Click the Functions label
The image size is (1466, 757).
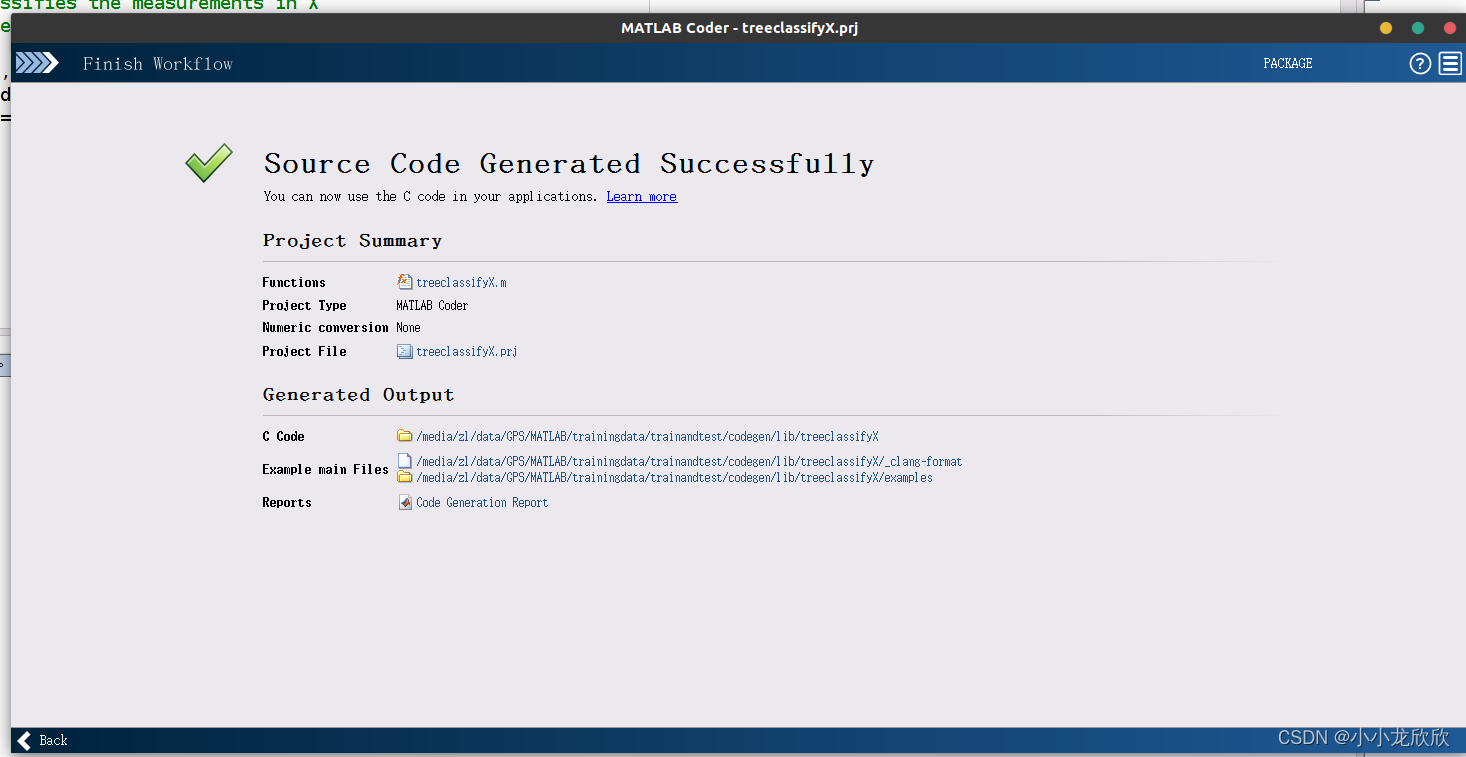(294, 283)
